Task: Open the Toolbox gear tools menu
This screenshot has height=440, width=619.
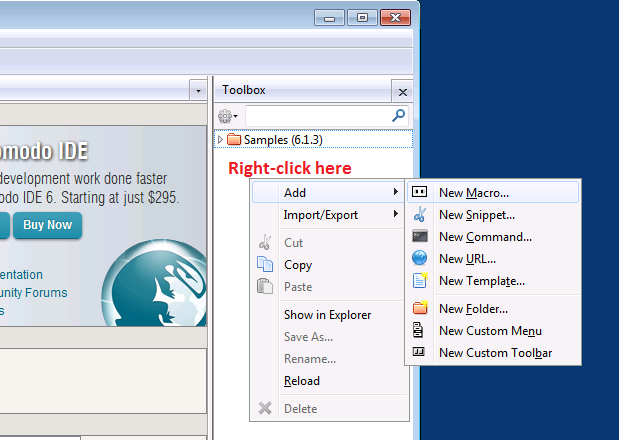Action: [x=228, y=116]
